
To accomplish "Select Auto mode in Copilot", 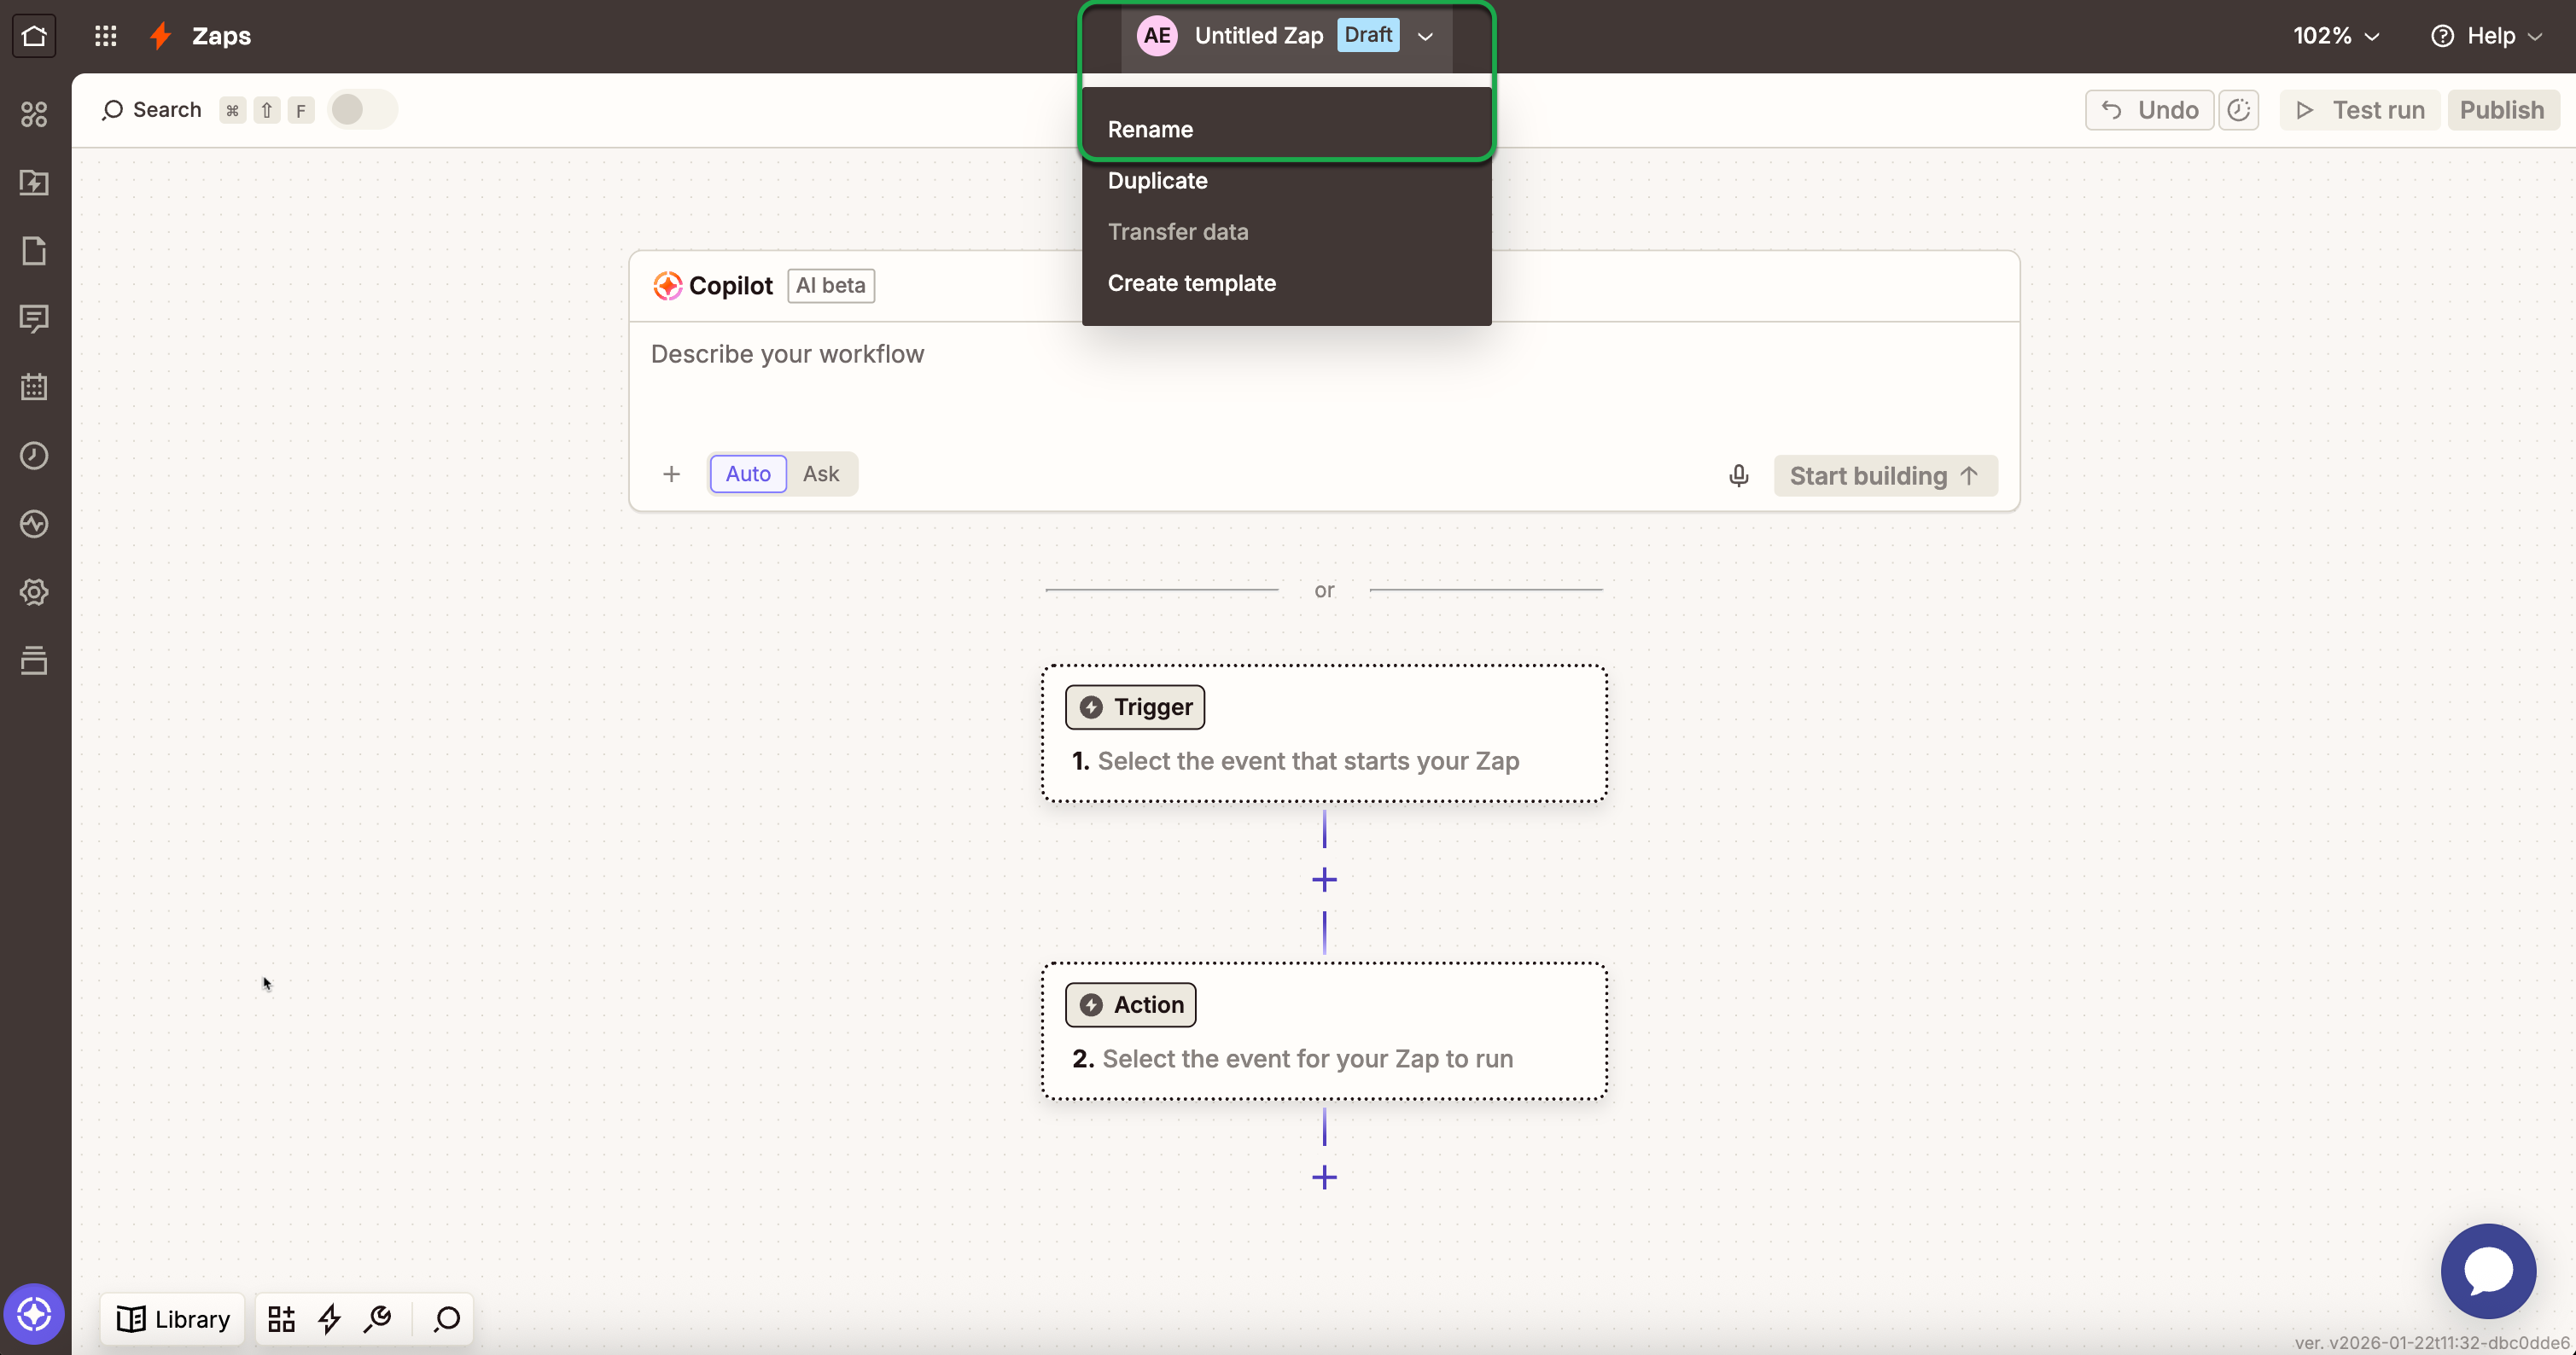I will pyautogui.click(x=747, y=474).
